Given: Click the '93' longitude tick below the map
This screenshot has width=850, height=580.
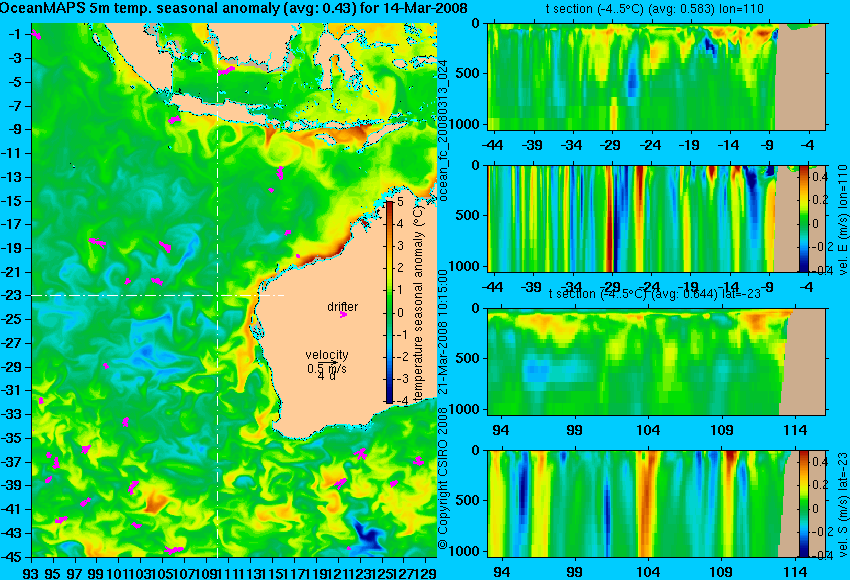Looking at the screenshot, I should [31, 572].
